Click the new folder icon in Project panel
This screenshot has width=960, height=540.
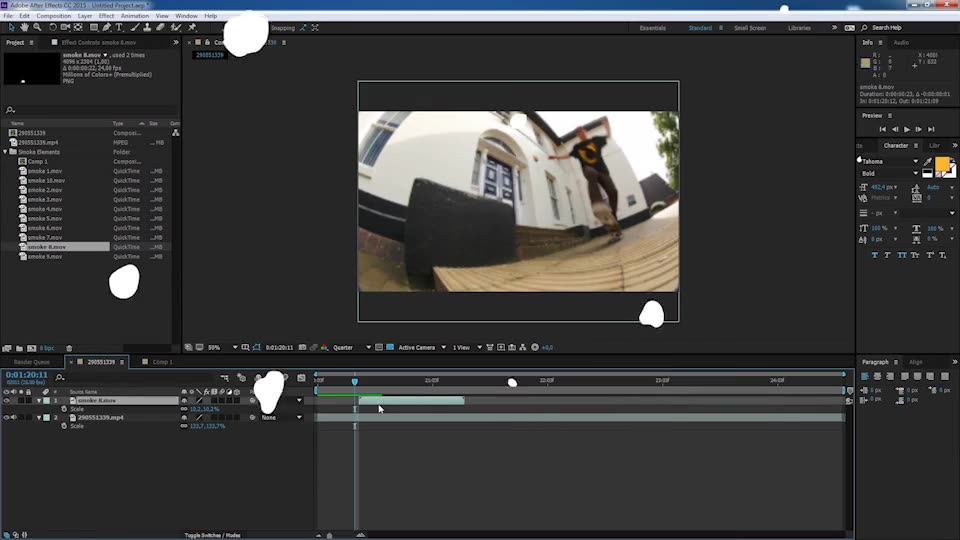20,348
